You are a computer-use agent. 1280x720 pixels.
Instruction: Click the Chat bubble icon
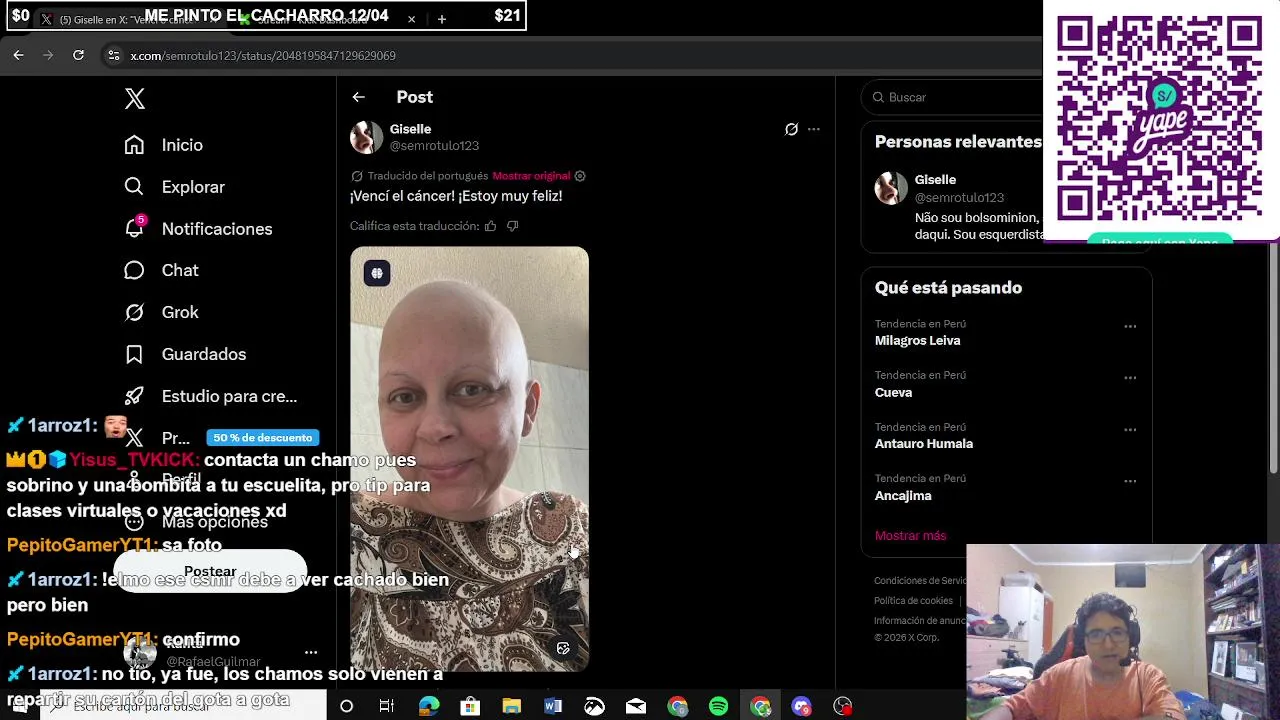click(134, 270)
